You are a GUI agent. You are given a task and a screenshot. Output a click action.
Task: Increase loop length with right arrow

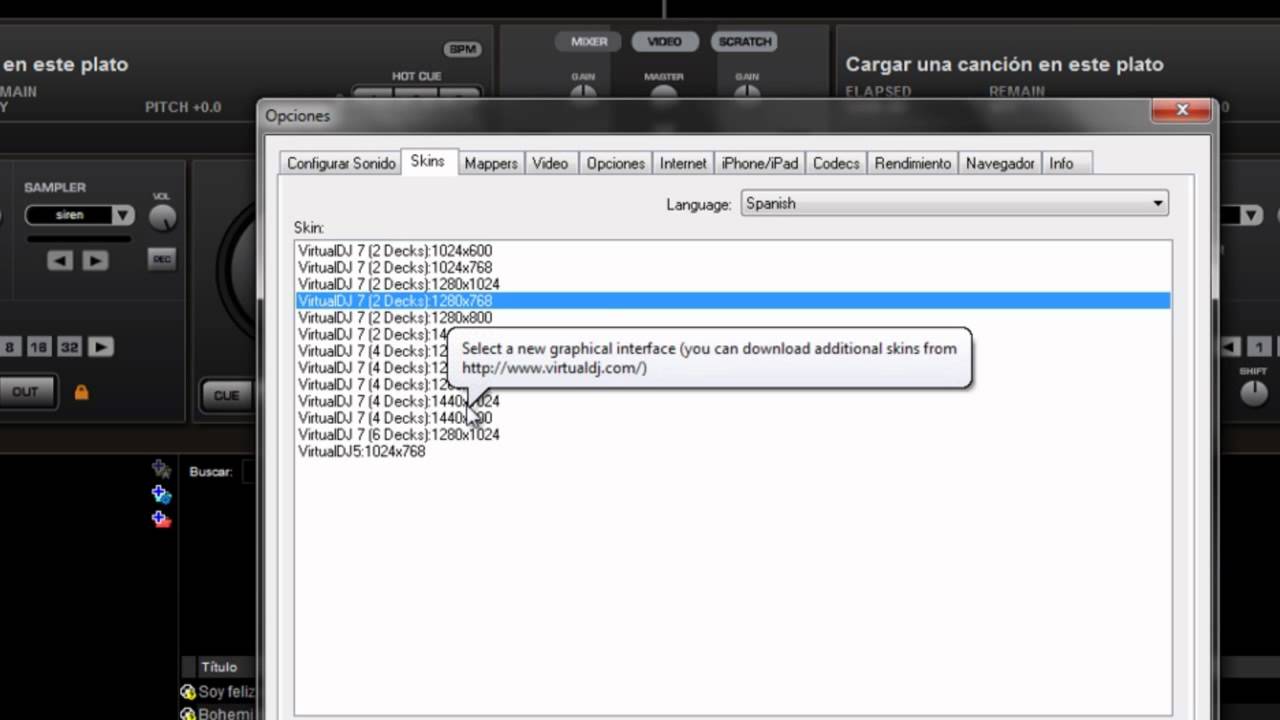pyautogui.click(x=100, y=347)
